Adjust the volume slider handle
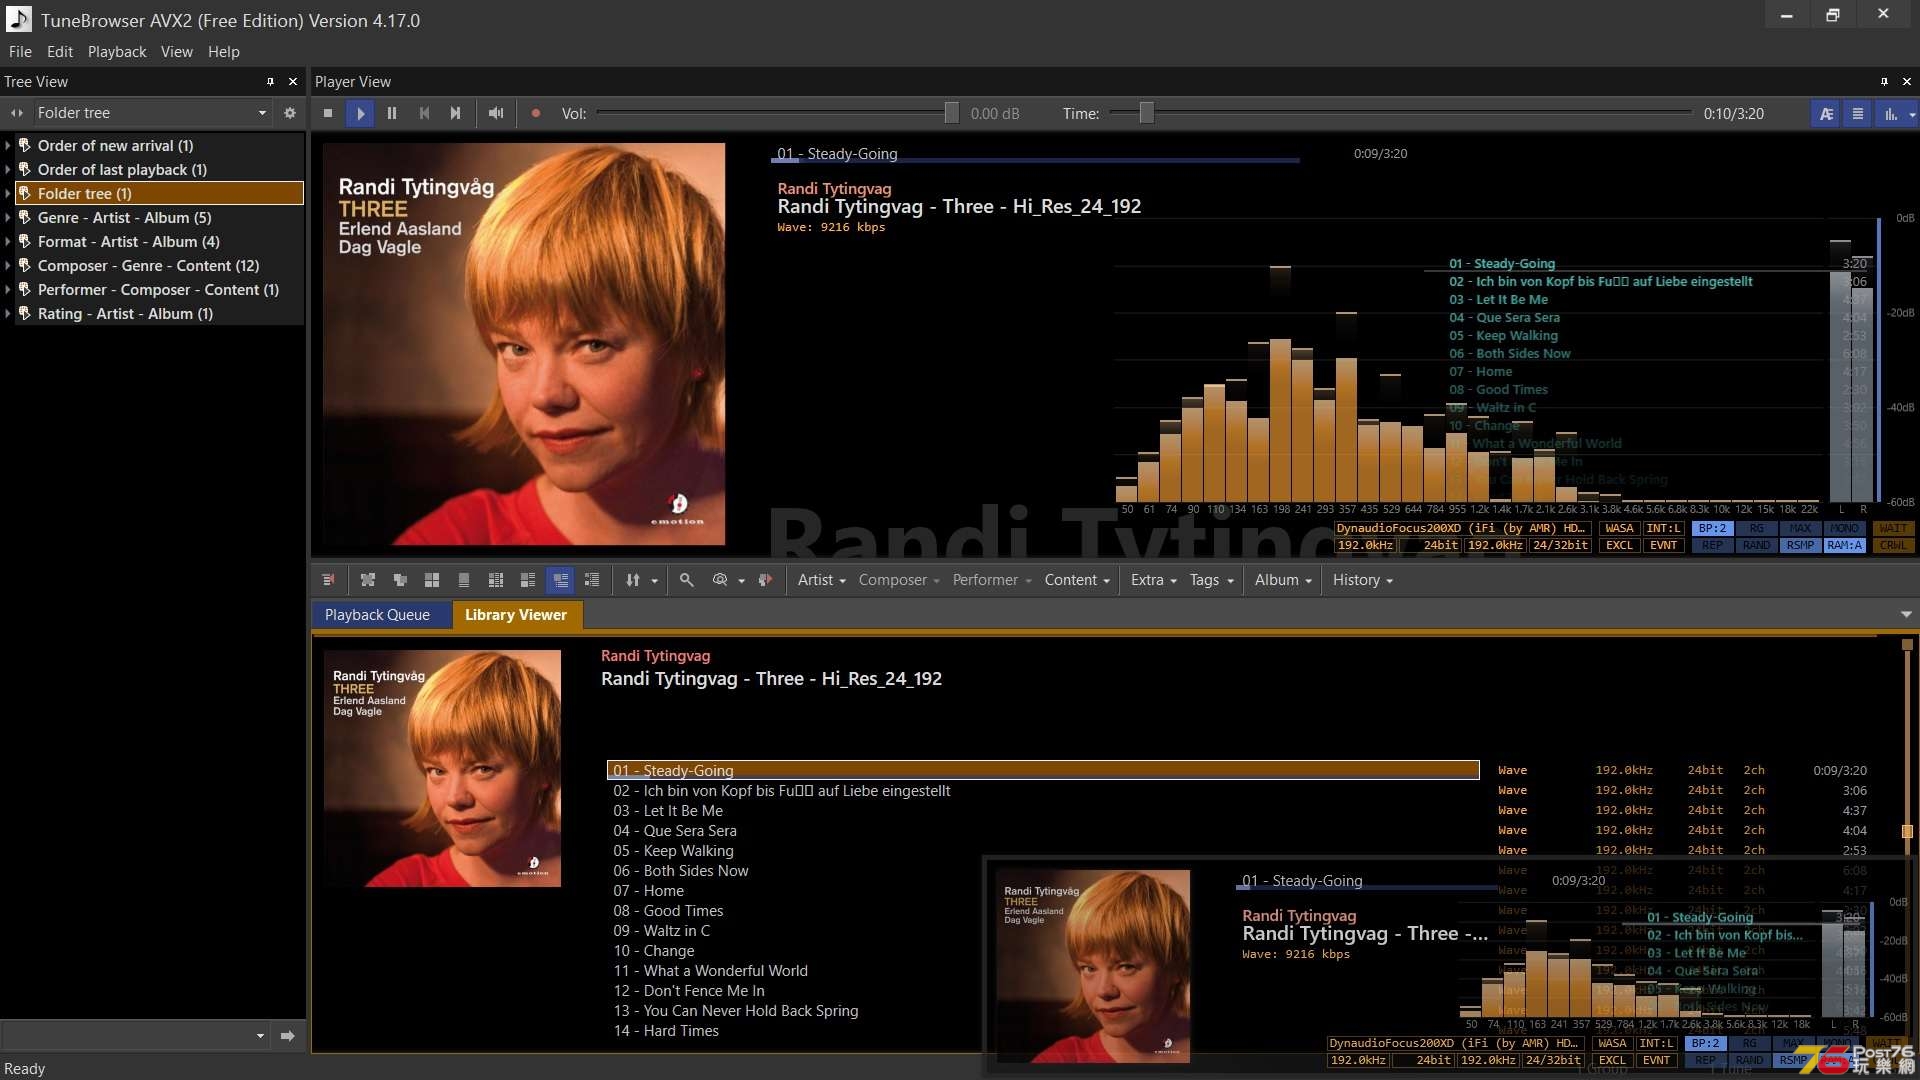The width and height of the screenshot is (1920, 1080). tap(951, 113)
